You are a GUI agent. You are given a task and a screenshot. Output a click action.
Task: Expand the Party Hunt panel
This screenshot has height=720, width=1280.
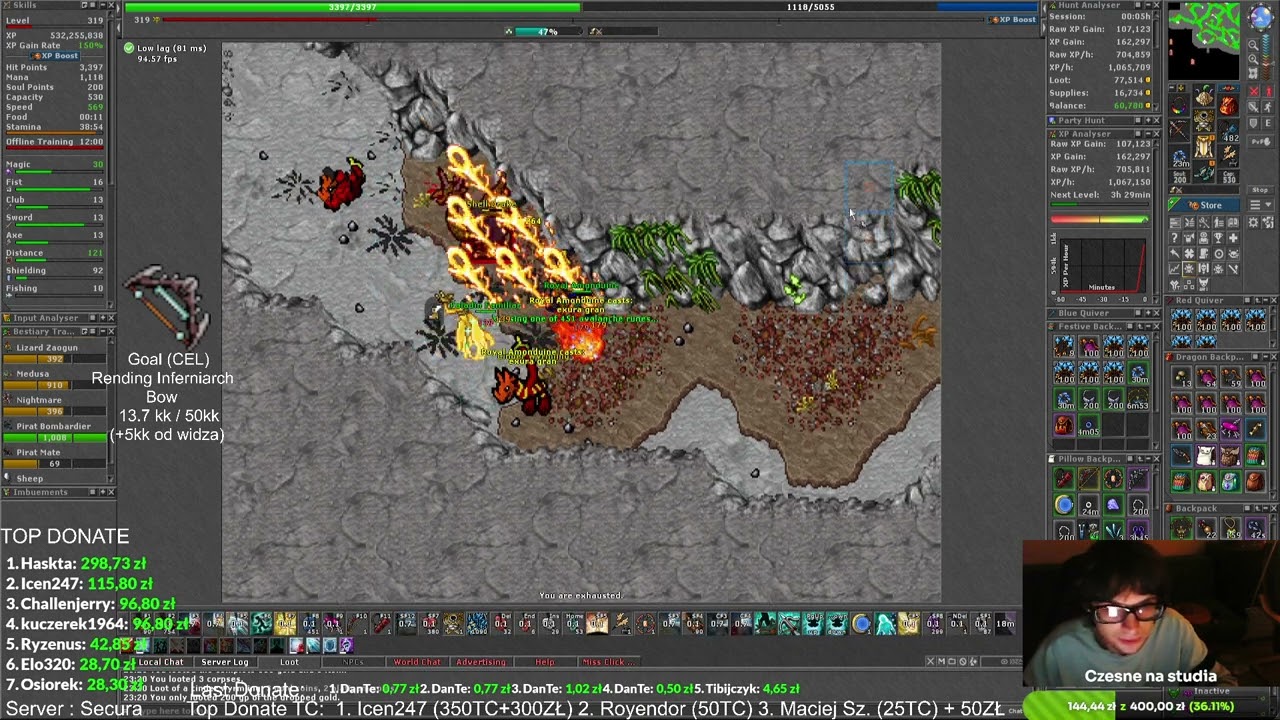tap(1148, 121)
